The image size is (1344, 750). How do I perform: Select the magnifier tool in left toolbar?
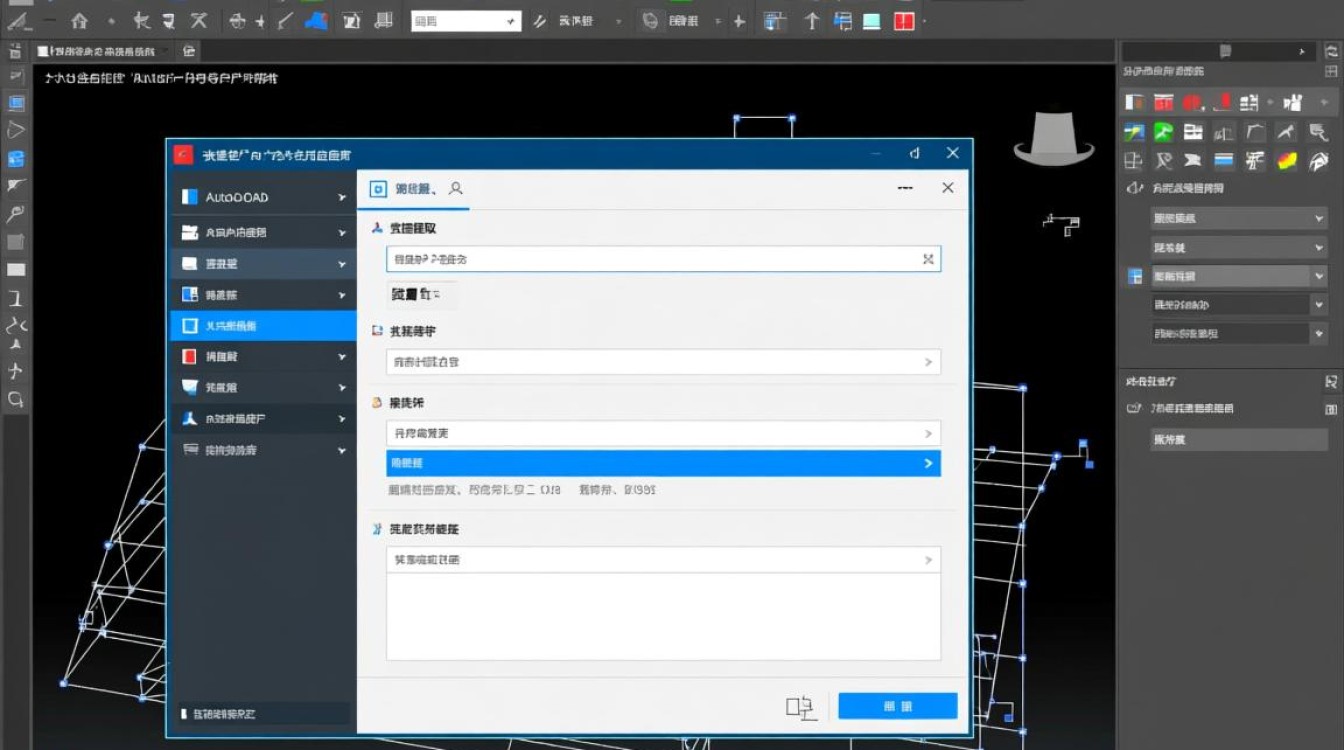16,213
